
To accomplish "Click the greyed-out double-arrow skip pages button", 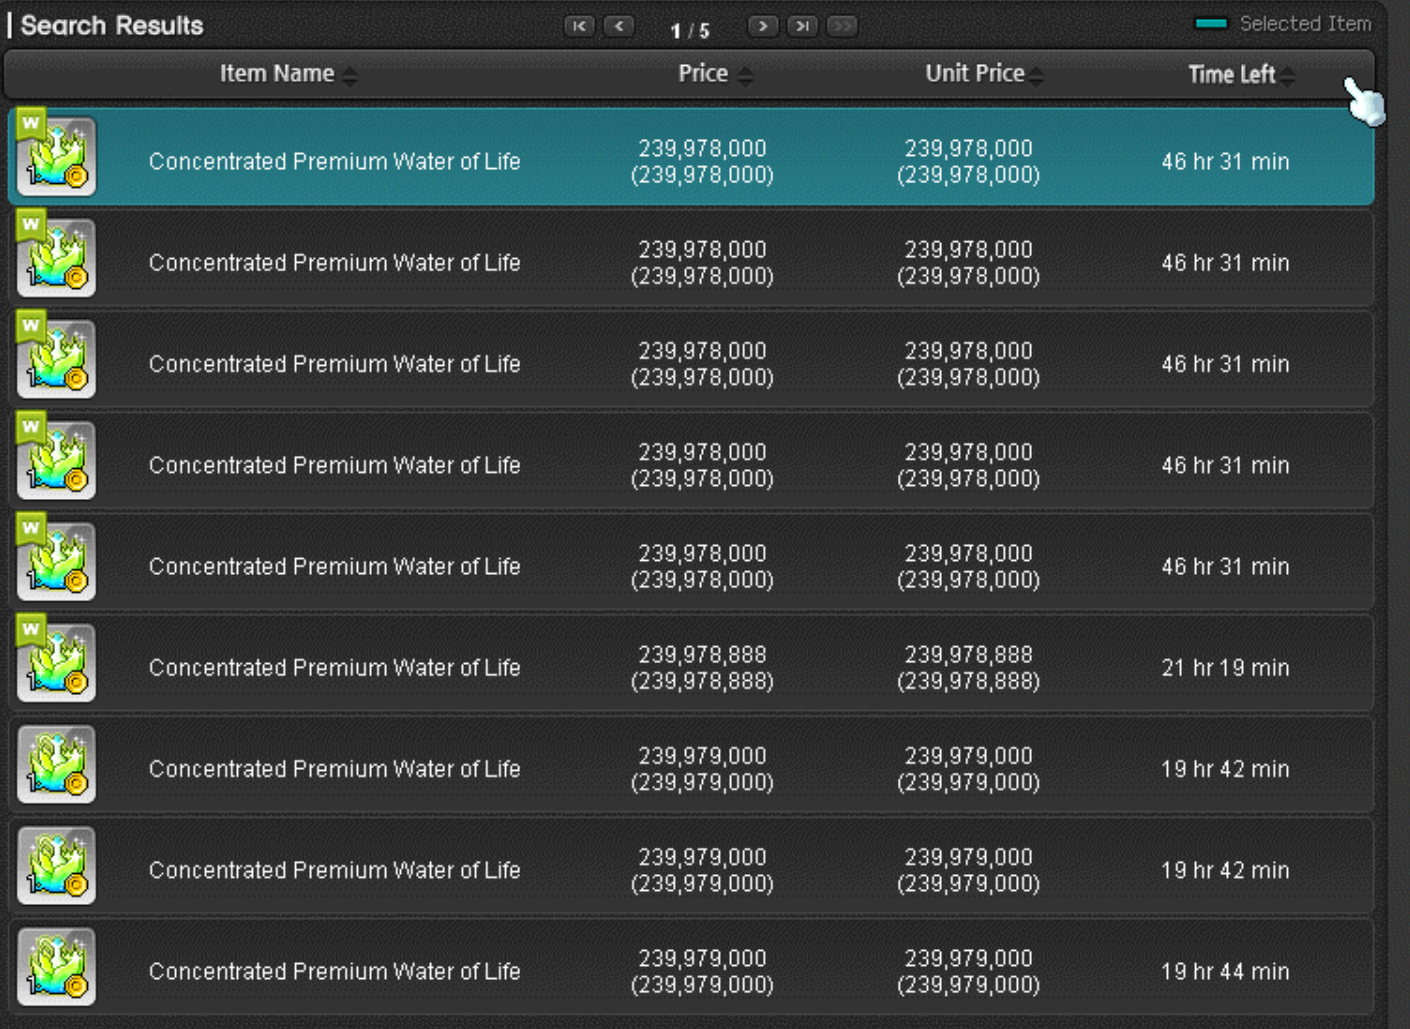I will [842, 26].
